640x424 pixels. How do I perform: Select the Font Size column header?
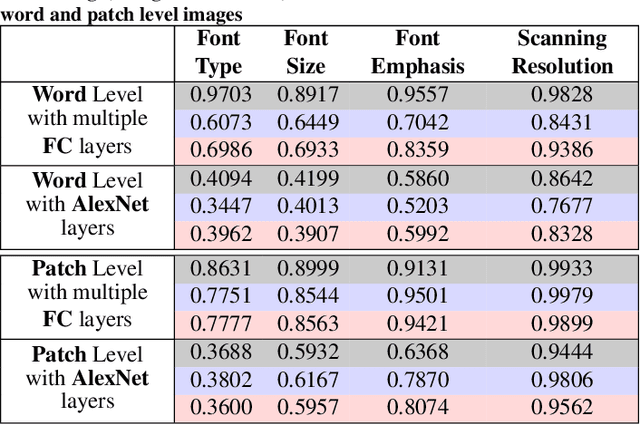coord(305,53)
